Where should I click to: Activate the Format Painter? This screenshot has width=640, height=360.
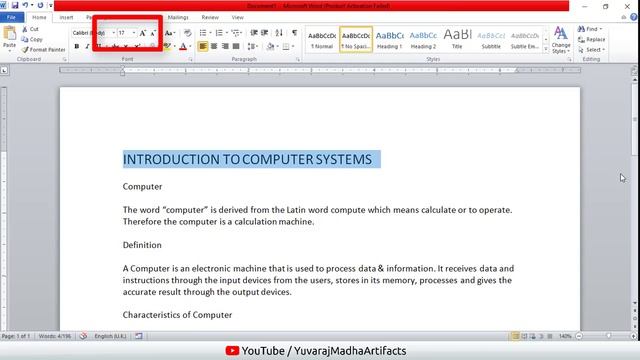click(x=44, y=50)
